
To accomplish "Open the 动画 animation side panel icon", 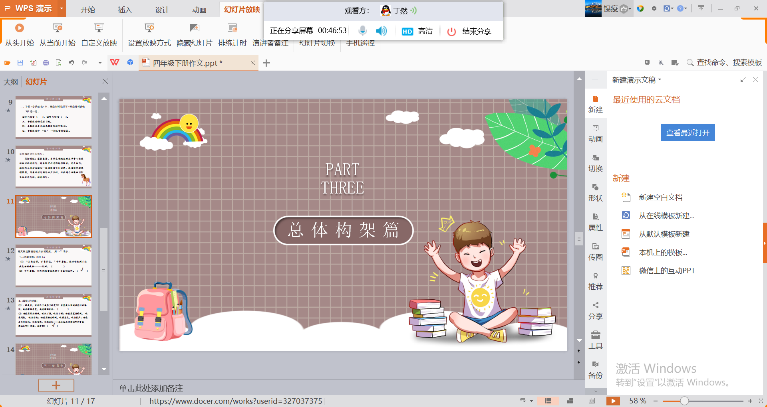I will [595, 140].
